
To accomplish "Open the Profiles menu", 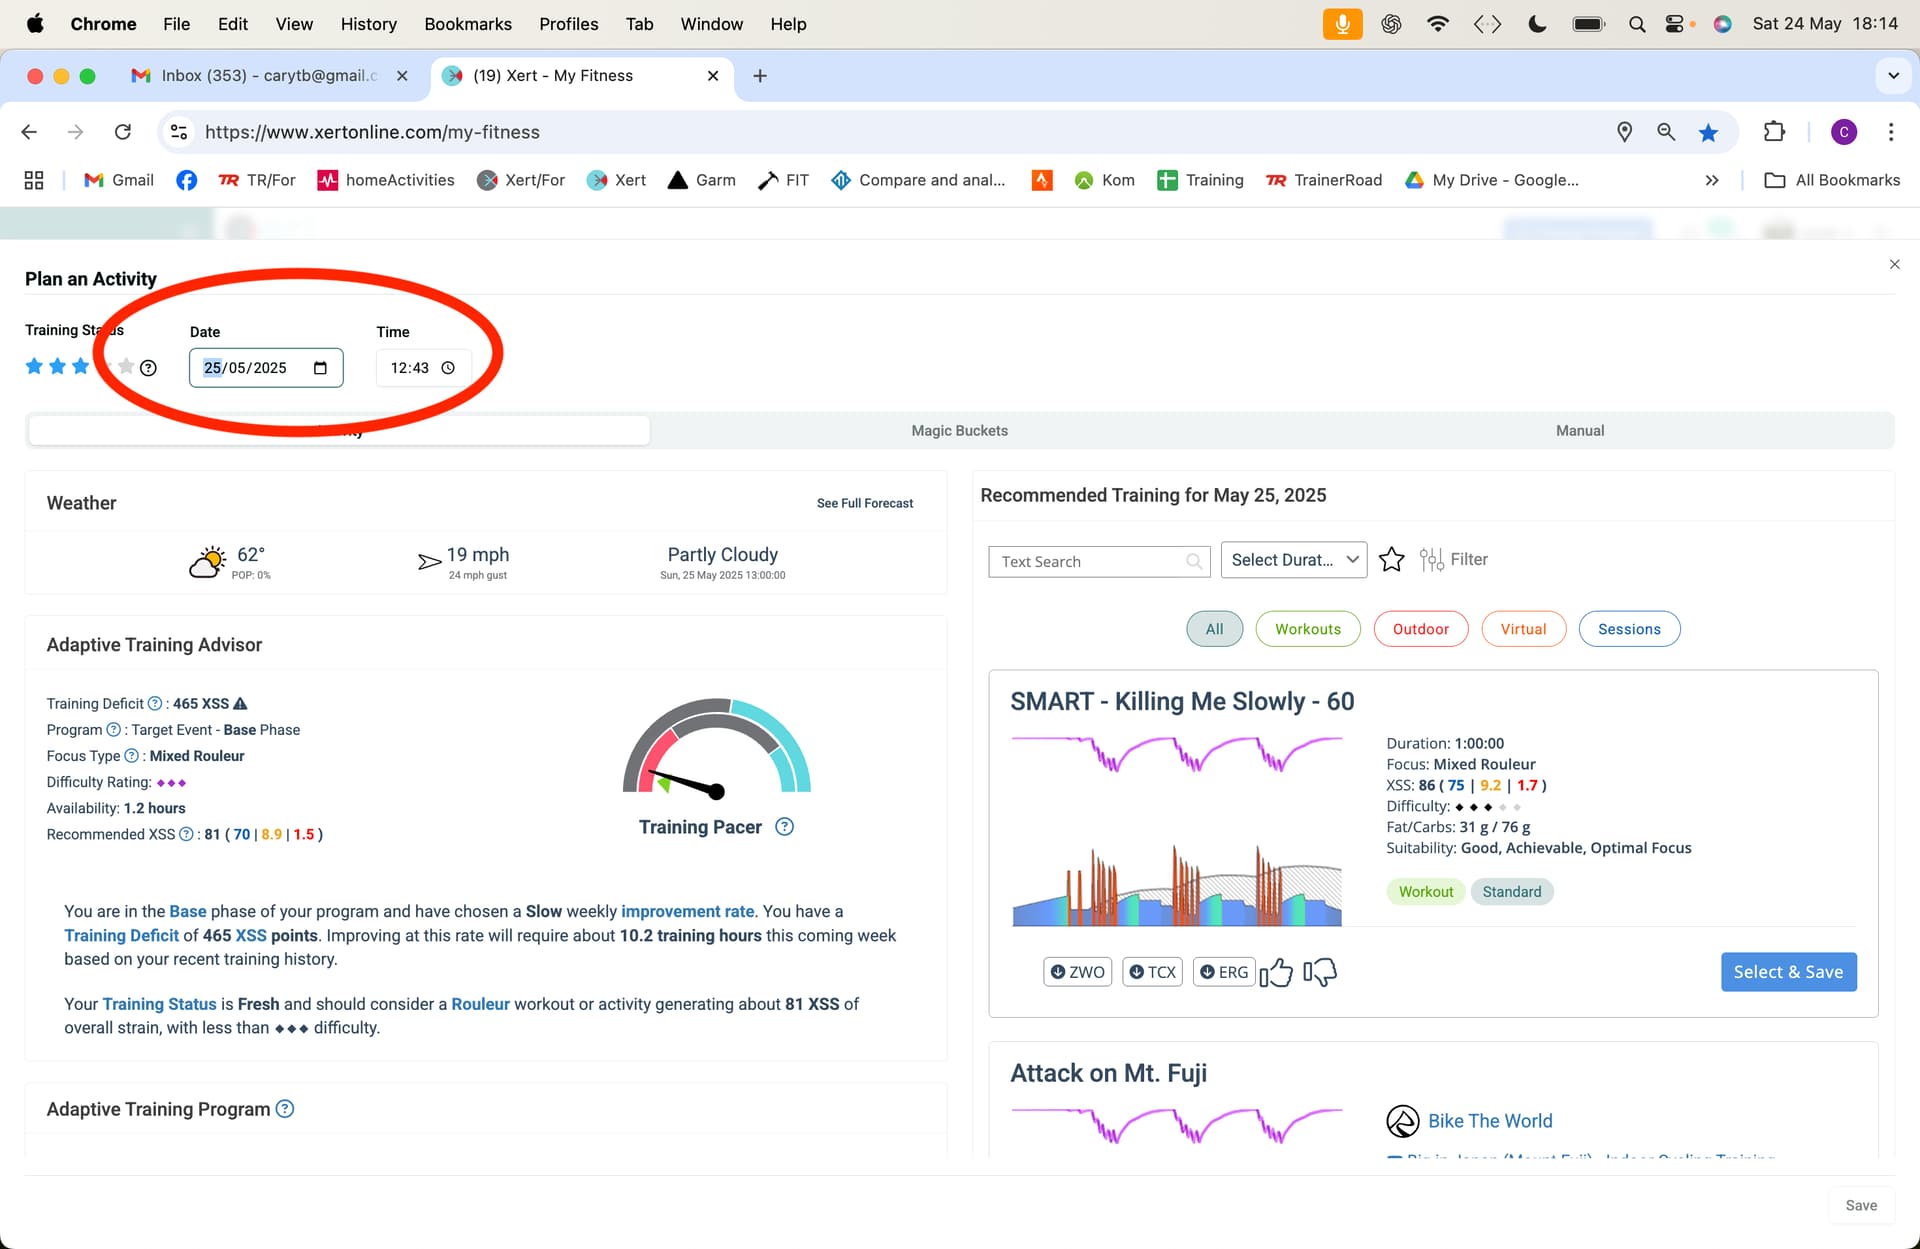I will (x=568, y=24).
